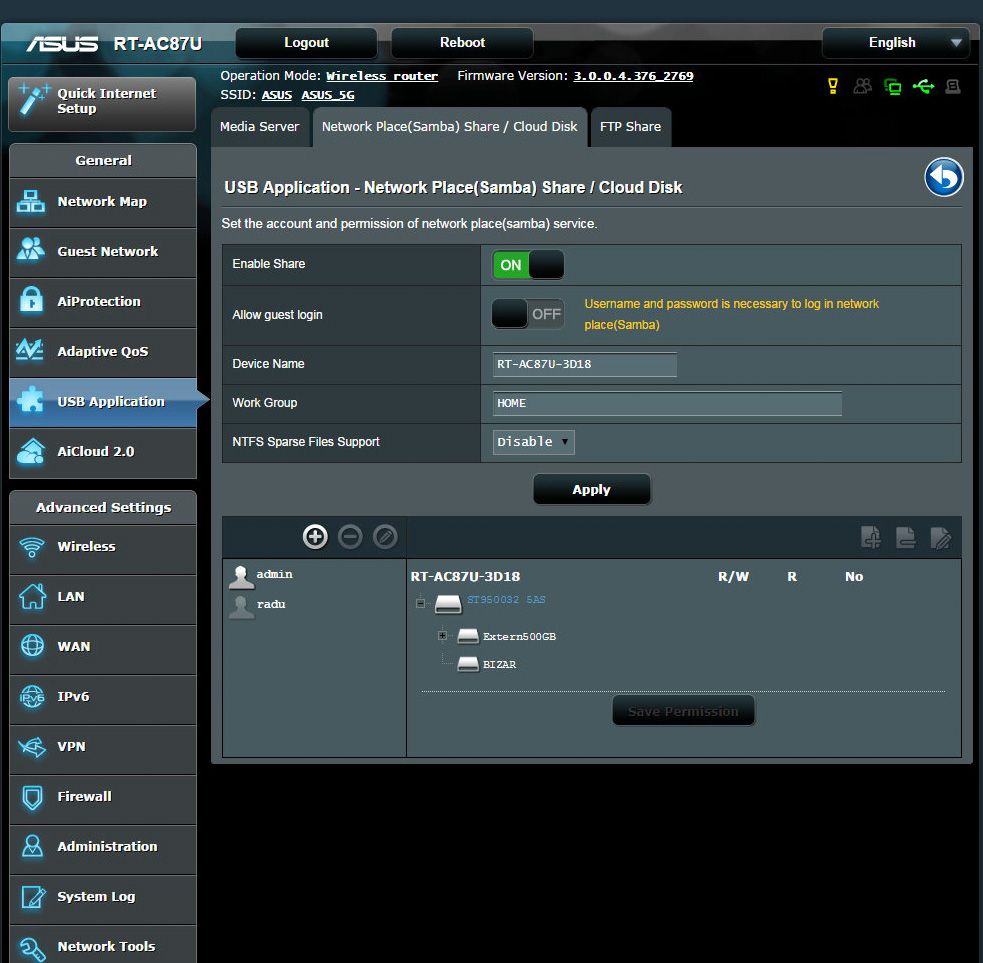Switch to the FTP Share tab
Image resolution: width=983 pixels, height=963 pixels.
631,127
